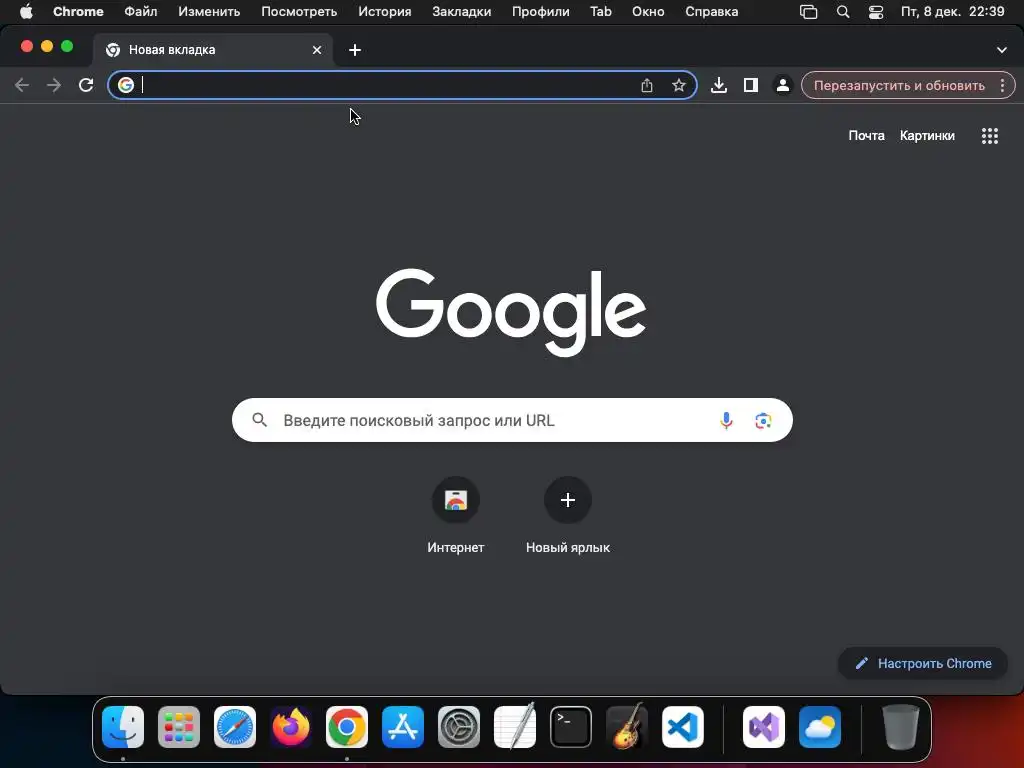Bookmark this tab with the star

tap(679, 85)
